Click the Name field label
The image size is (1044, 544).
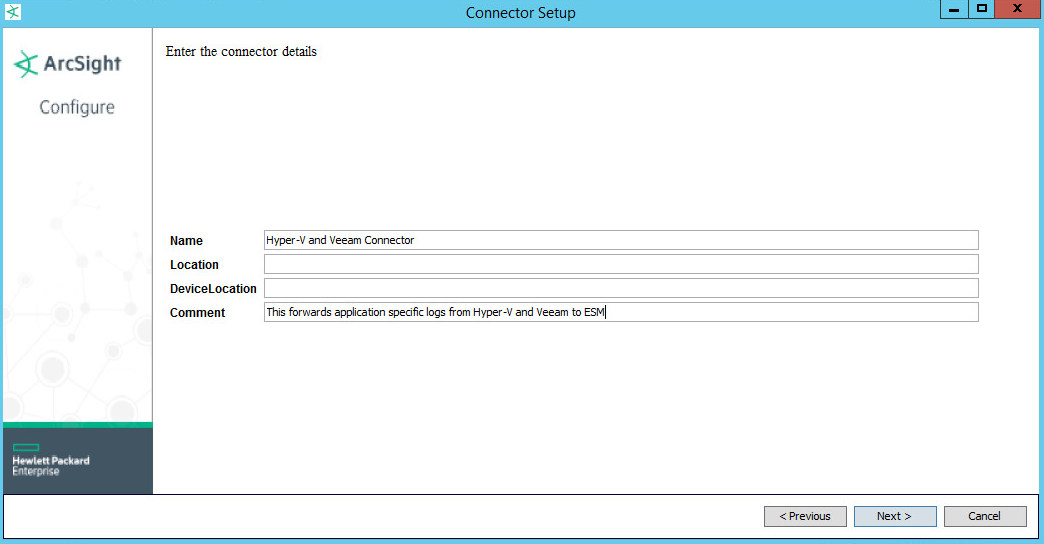pyautogui.click(x=186, y=241)
